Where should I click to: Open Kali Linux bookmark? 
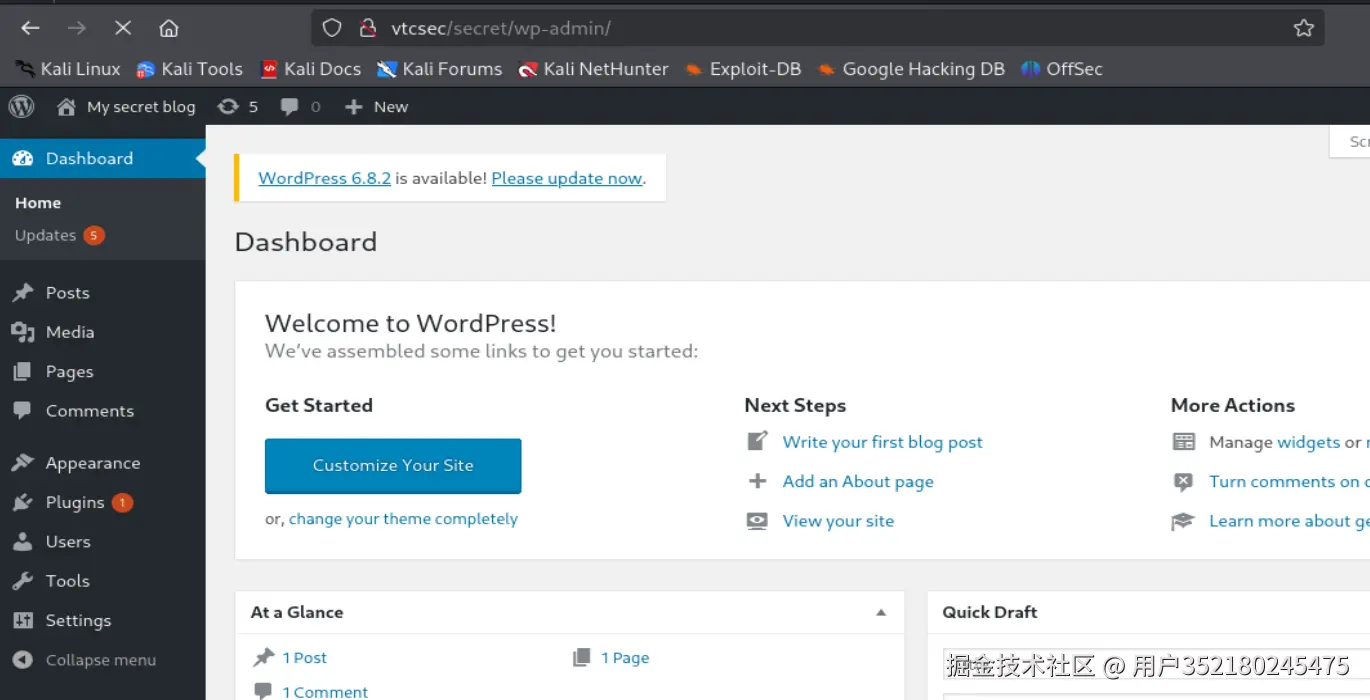click(68, 69)
